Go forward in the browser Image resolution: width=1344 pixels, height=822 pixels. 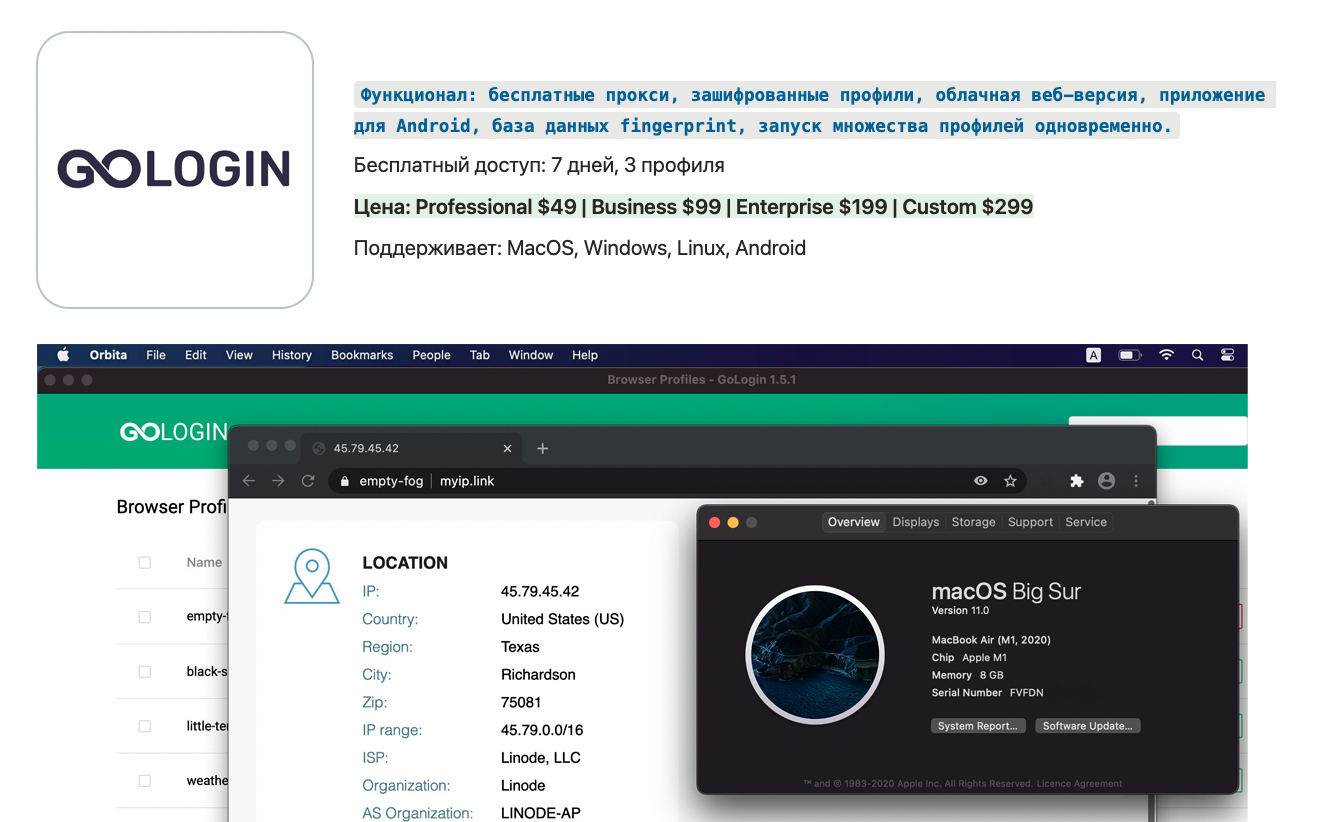[x=278, y=481]
